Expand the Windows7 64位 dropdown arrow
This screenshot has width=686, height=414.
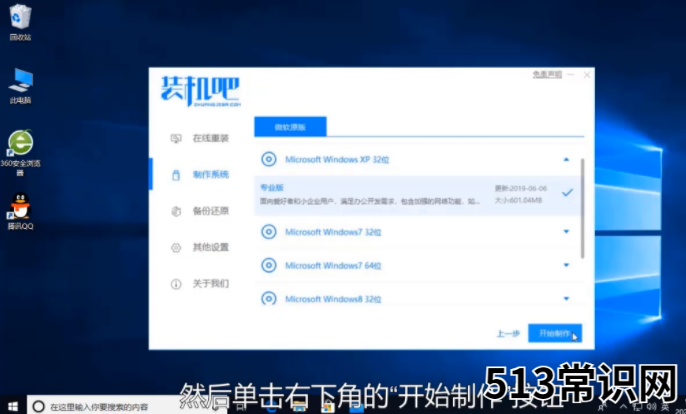point(566,265)
